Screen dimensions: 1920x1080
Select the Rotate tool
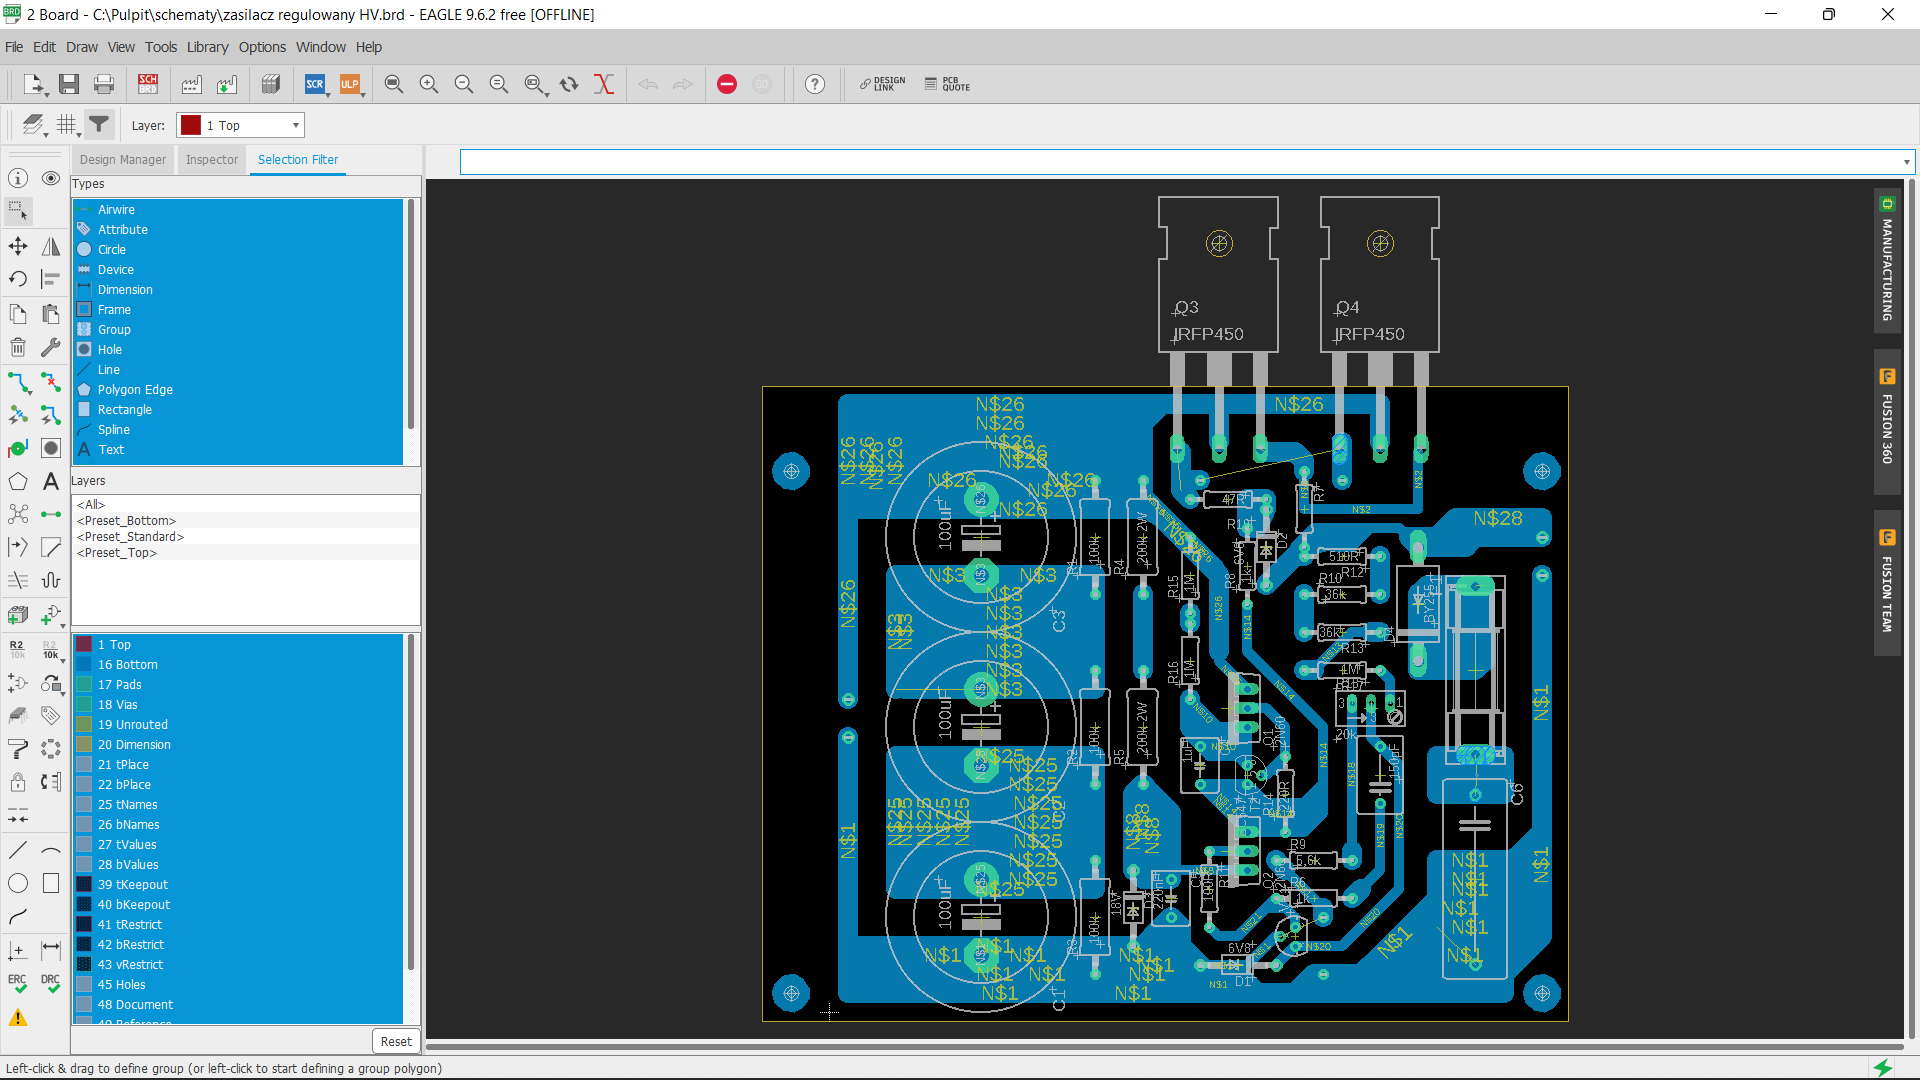click(x=18, y=279)
